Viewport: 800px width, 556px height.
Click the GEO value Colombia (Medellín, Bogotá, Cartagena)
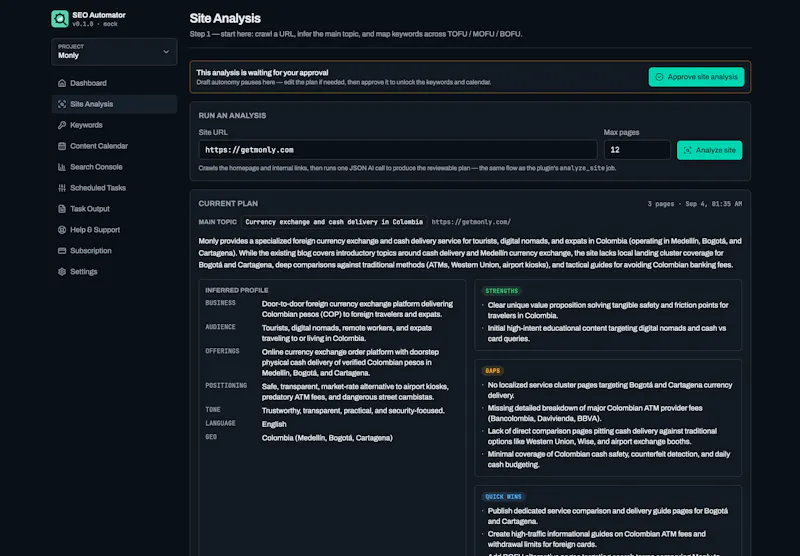pos(327,438)
